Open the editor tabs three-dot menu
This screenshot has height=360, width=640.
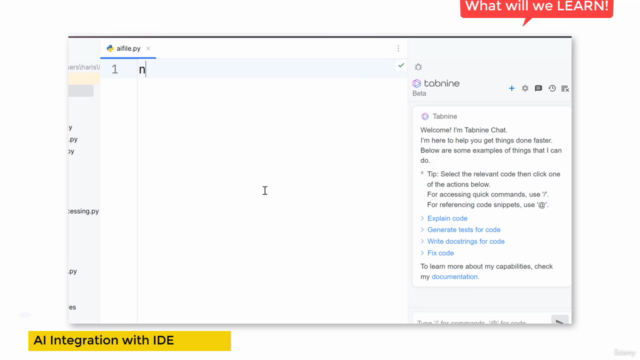pyautogui.click(x=398, y=49)
